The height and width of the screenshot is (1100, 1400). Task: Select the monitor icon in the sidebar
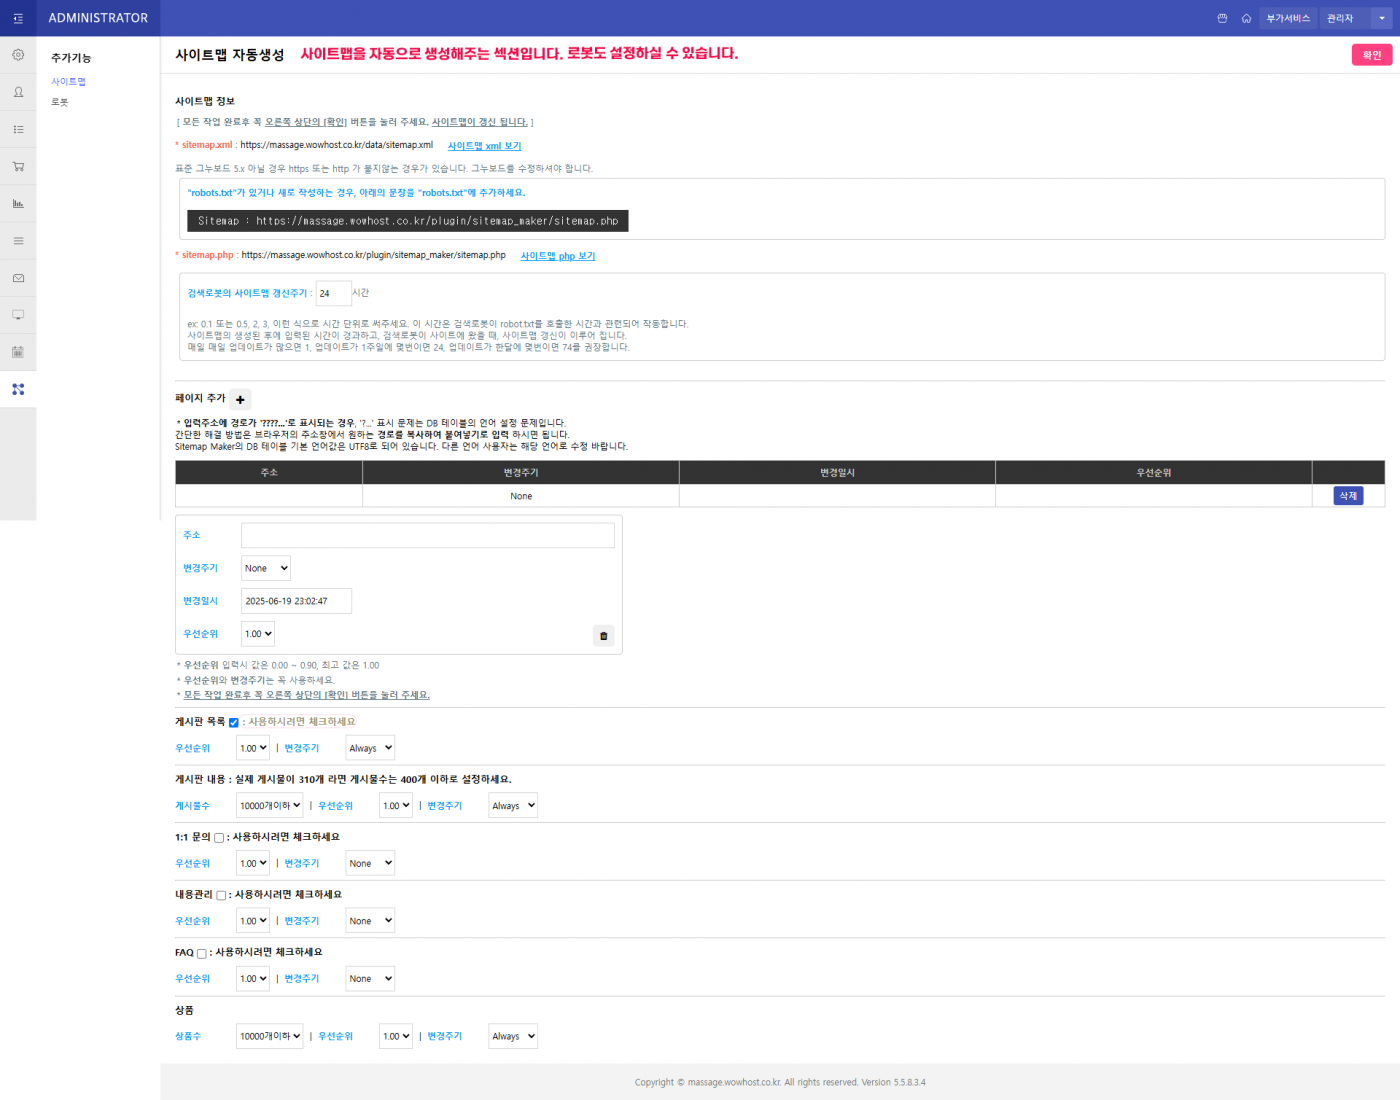(x=18, y=314)
